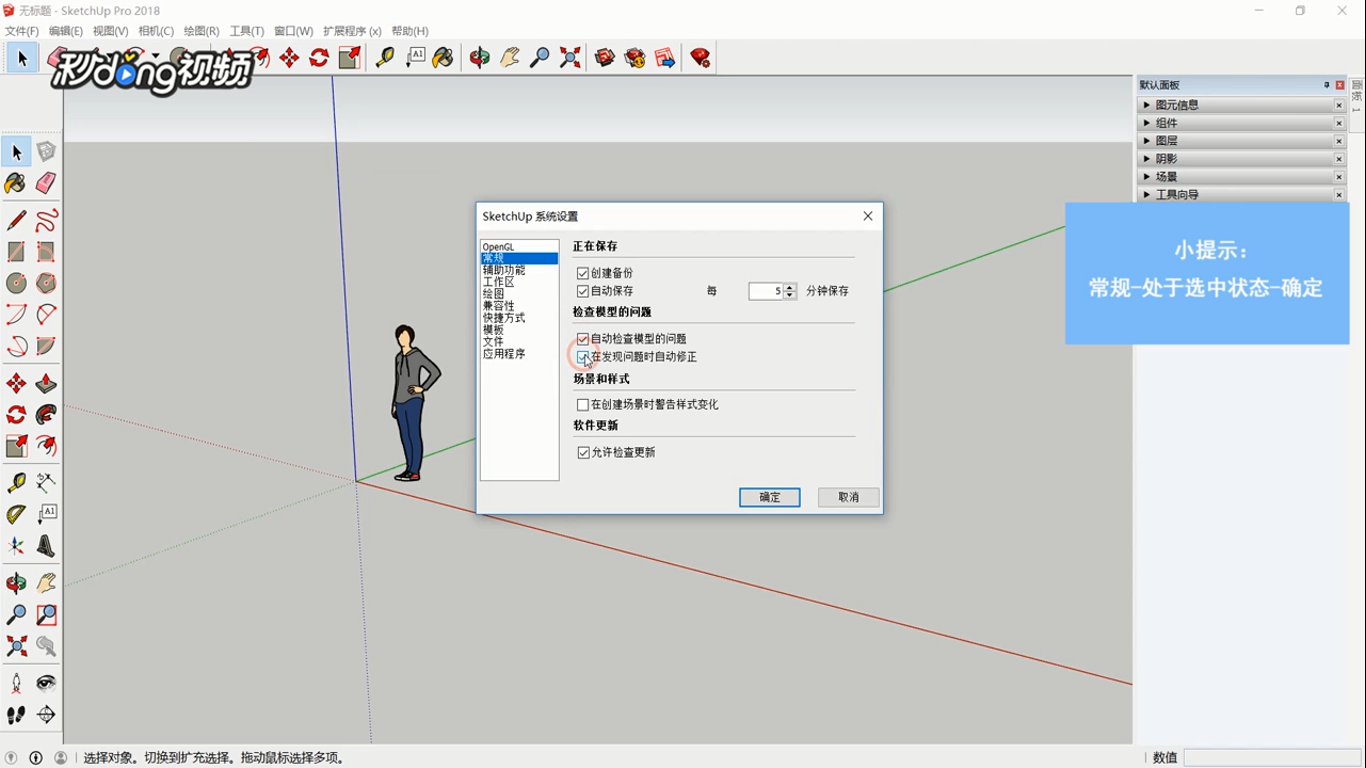Select the Axes tool
The height and width of the screenshot is (768, 1366).
click(x=16, y=546)
